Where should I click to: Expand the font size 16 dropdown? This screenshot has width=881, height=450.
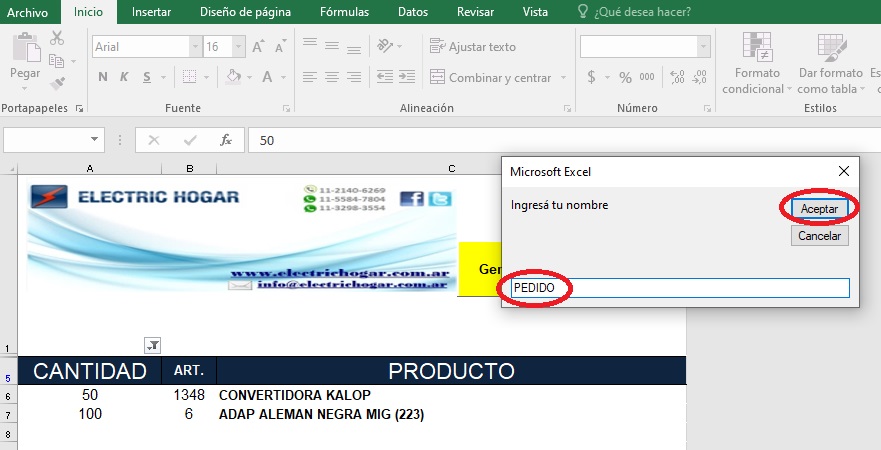tap(239, 47)
